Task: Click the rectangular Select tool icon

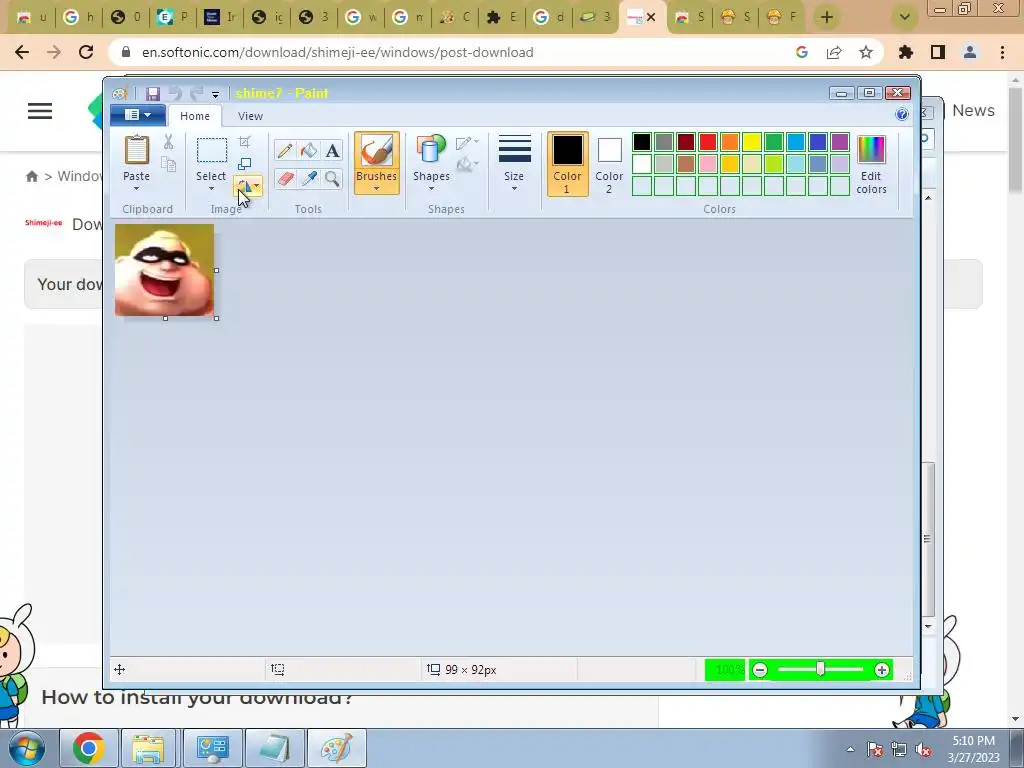Action: point(212,150)
